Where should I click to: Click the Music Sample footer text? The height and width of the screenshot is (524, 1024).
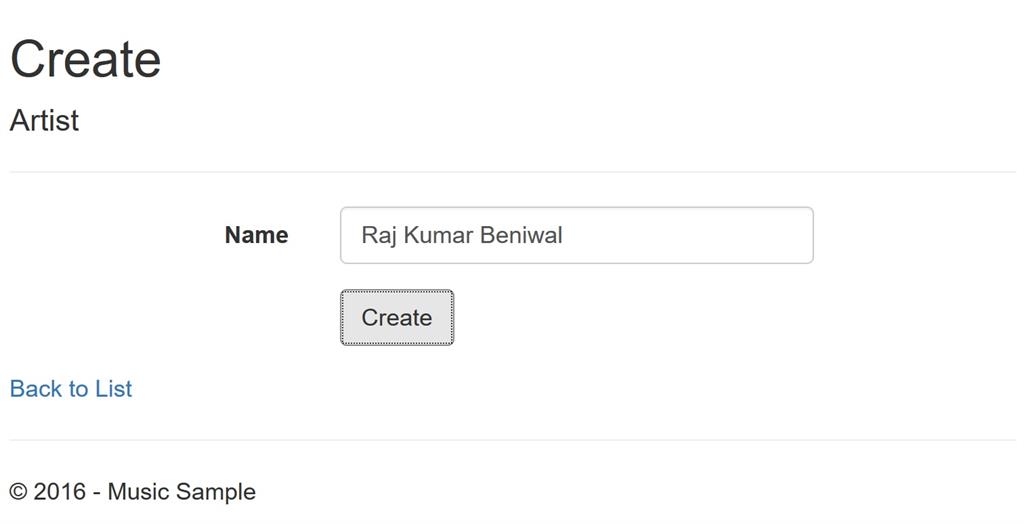(181, 492)
